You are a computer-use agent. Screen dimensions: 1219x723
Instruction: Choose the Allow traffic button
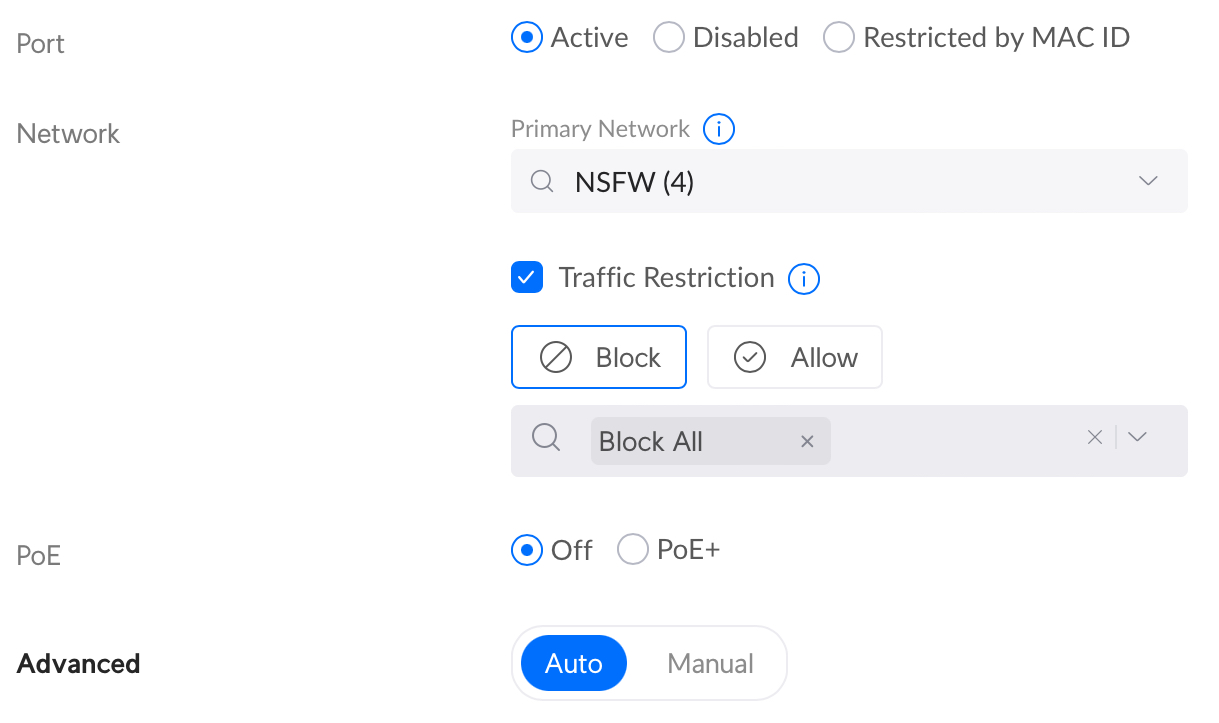pyautogui.click(x=795, y=357)
